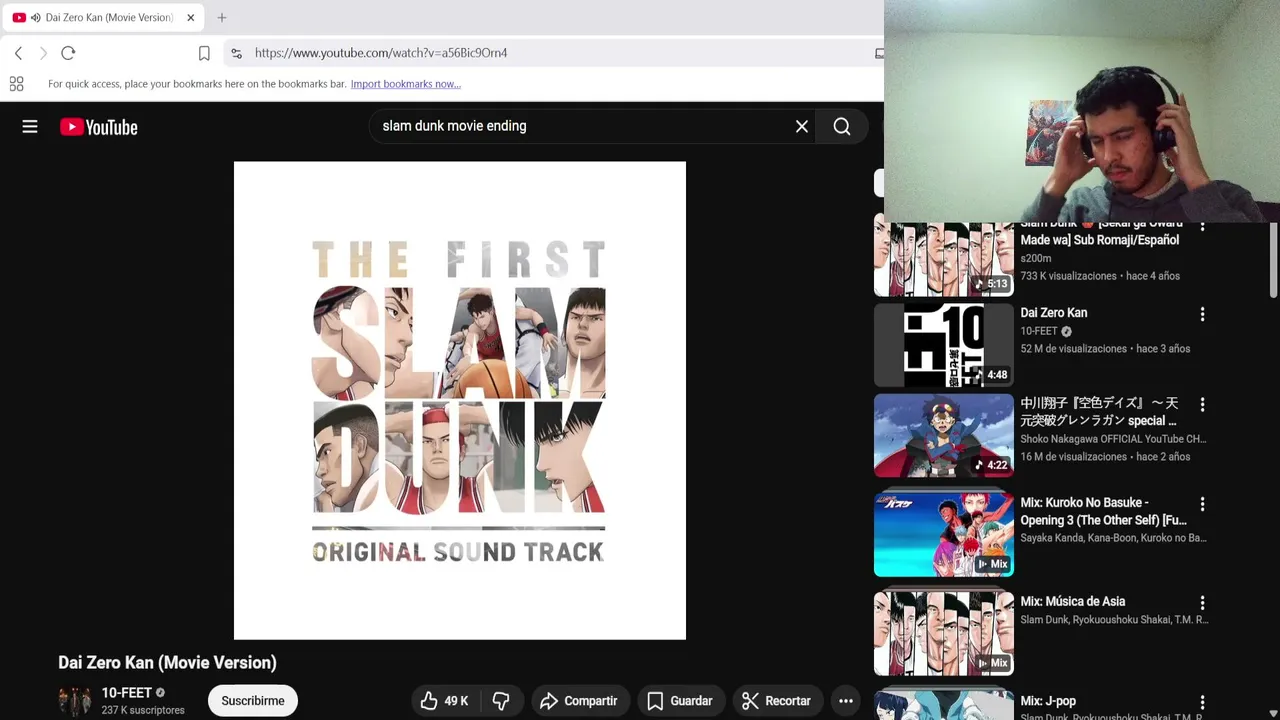This screenshot has height=720, width=1280.
Task: Run search with the magnifier button
Action: click(x=842, y=126)
